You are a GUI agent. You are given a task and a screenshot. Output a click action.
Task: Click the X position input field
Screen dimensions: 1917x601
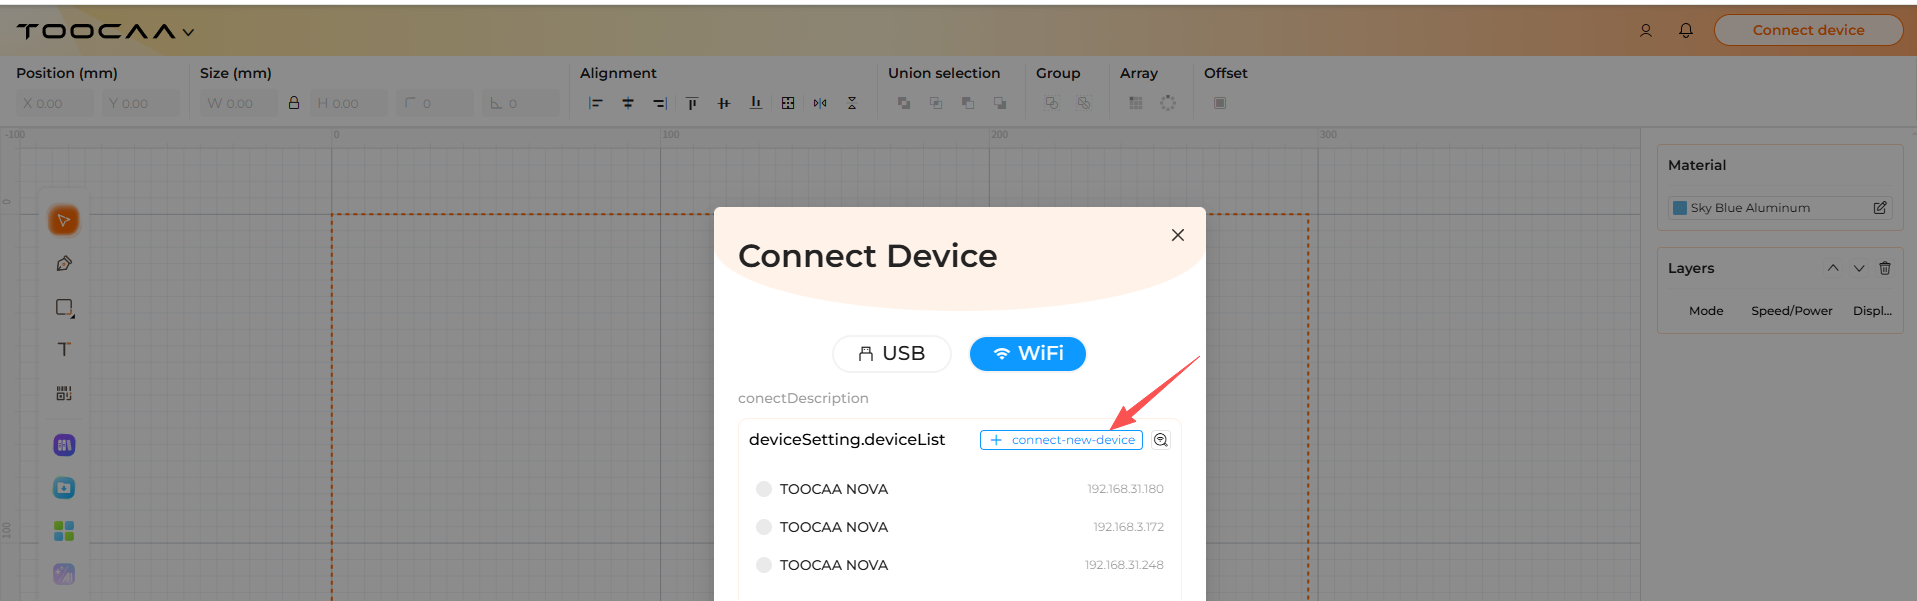coord(55,103)
